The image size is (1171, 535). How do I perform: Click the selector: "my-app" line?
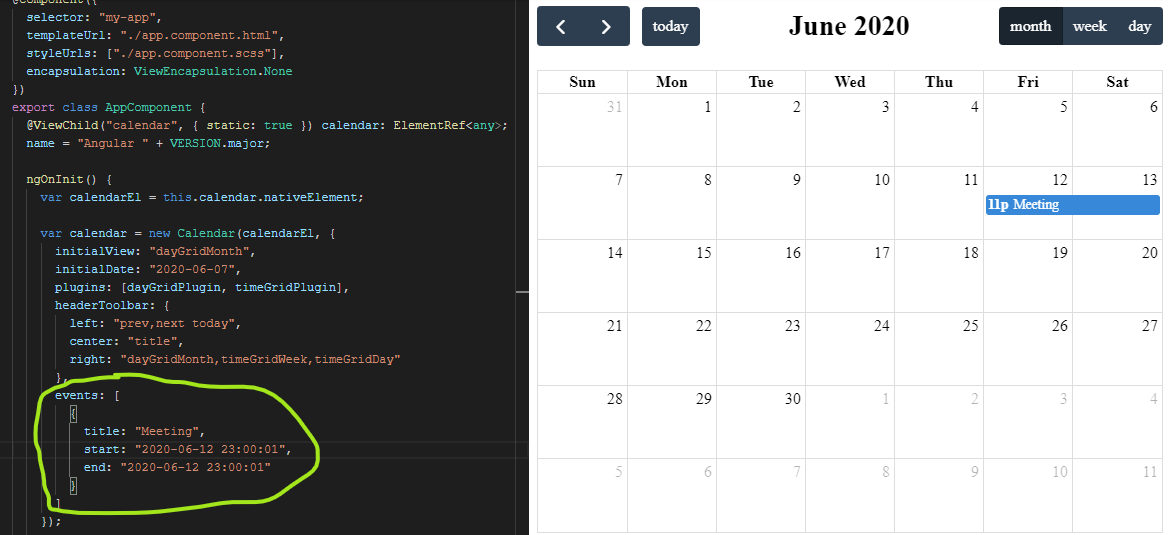click(94, 16)
